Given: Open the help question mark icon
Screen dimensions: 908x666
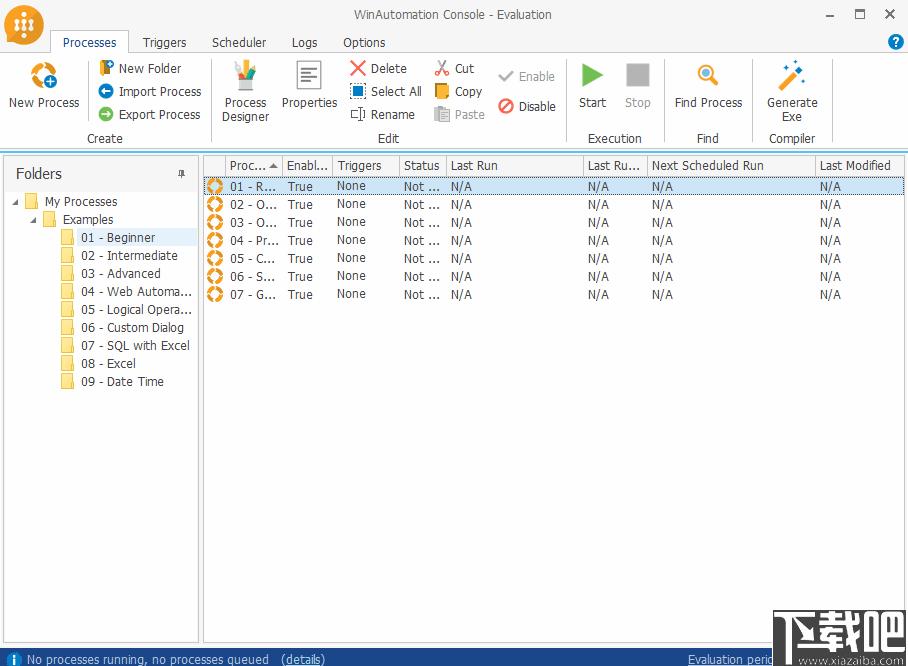Looking at the screenshot, I should click(x=895, y=42).
